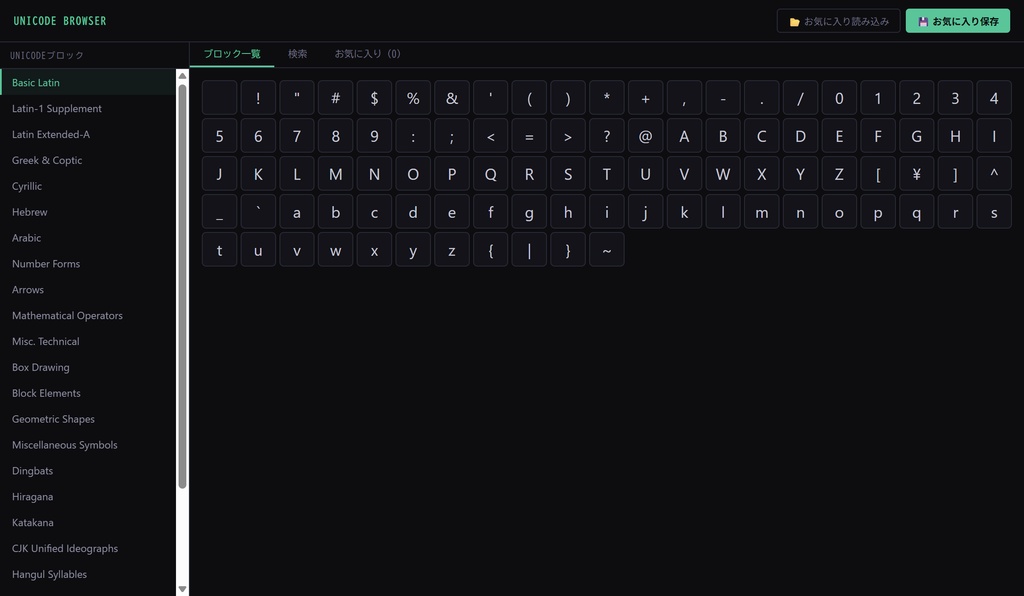1024x596 pixels.
Task: Click the vertical bar | tile
Action: point(529,249)
